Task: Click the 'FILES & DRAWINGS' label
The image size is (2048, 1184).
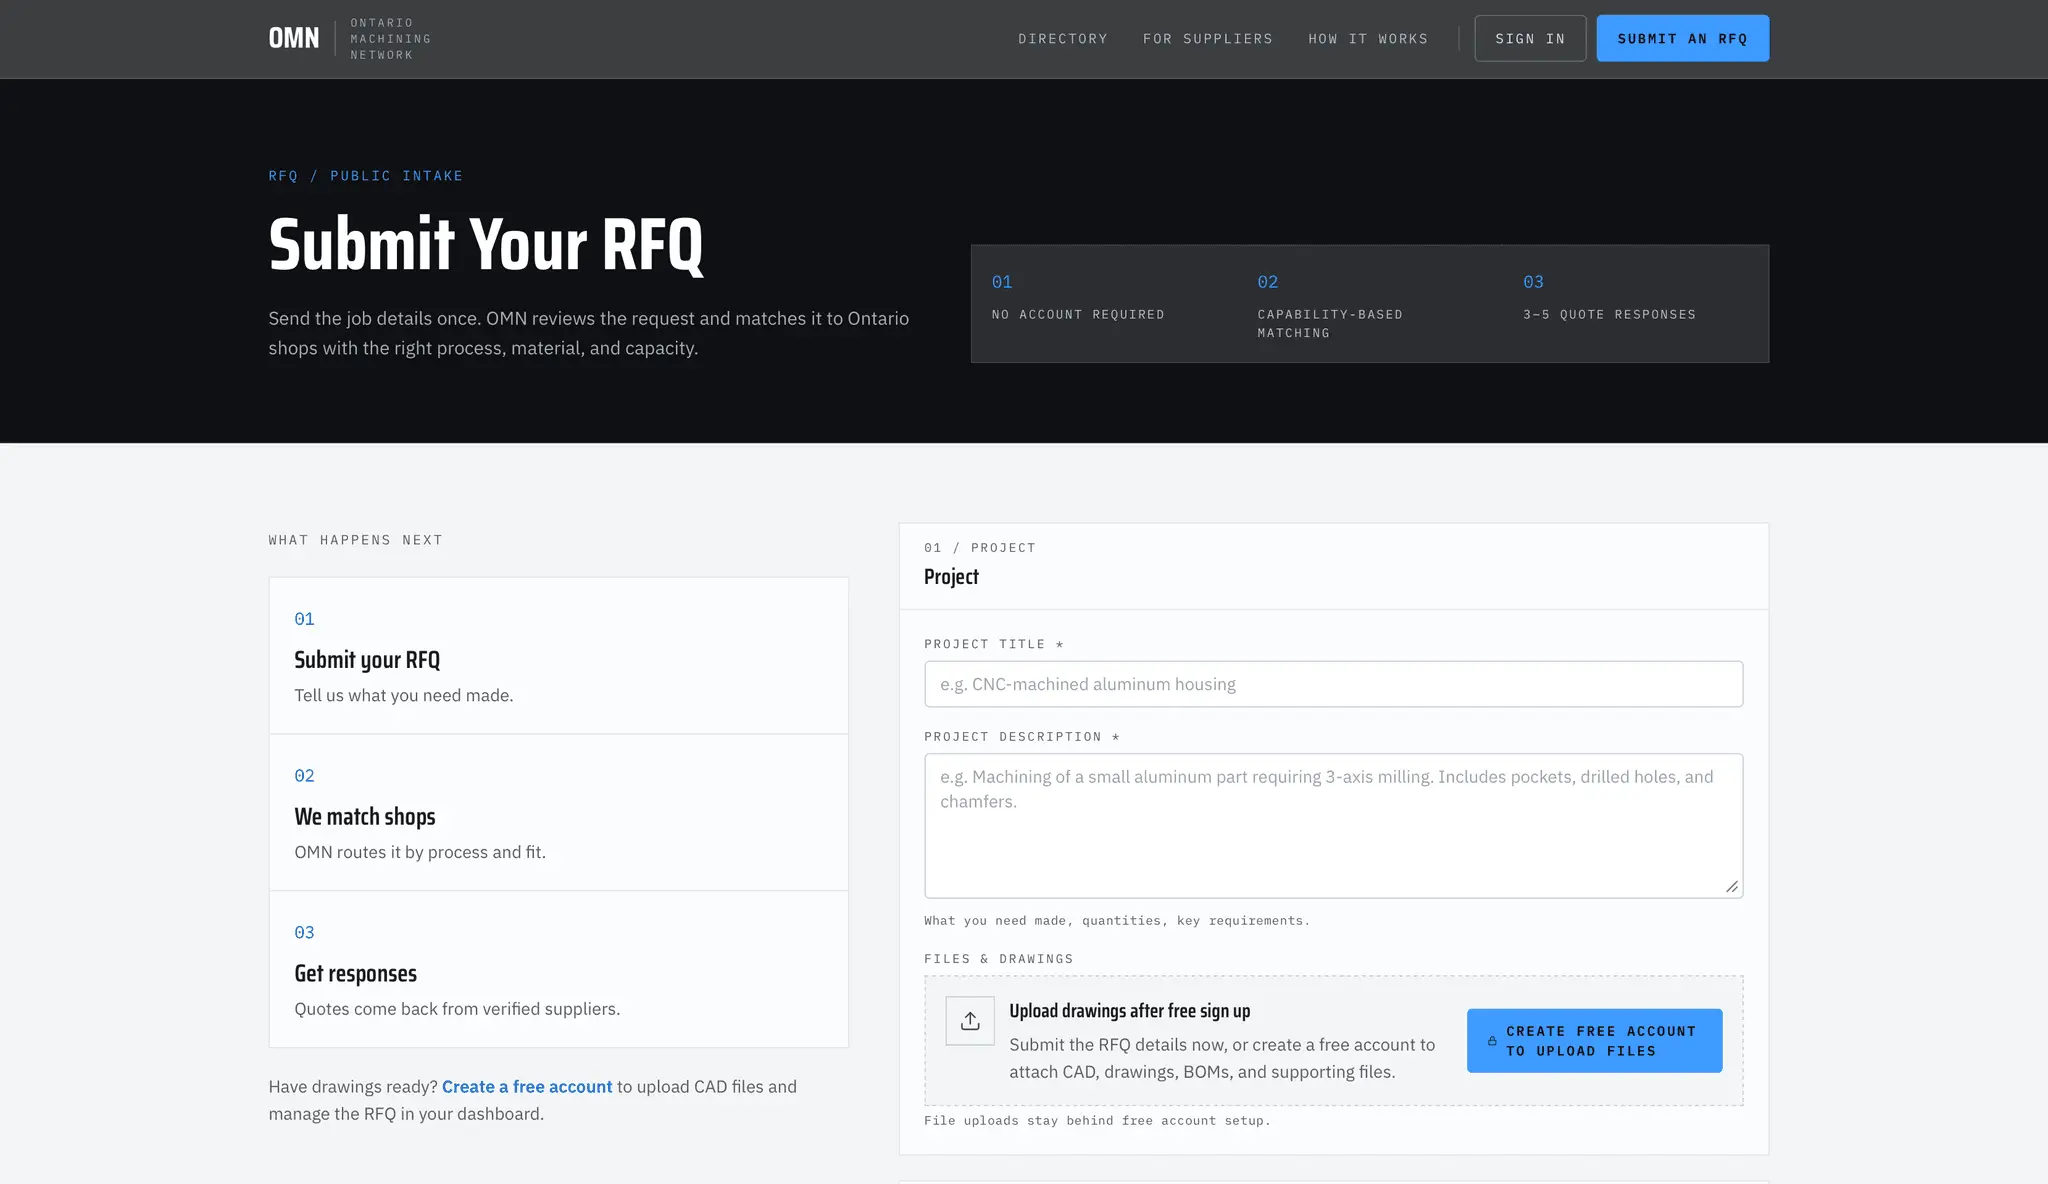Action: point(999,959)
